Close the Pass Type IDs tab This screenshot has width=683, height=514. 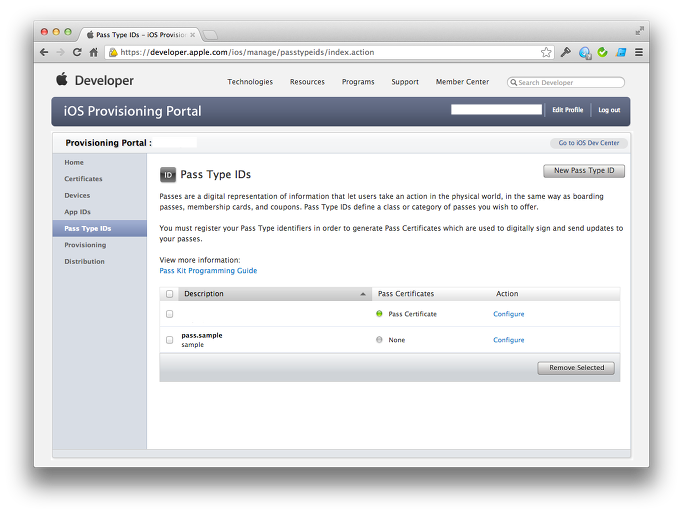pyautogui.click(x=193, y=35)
